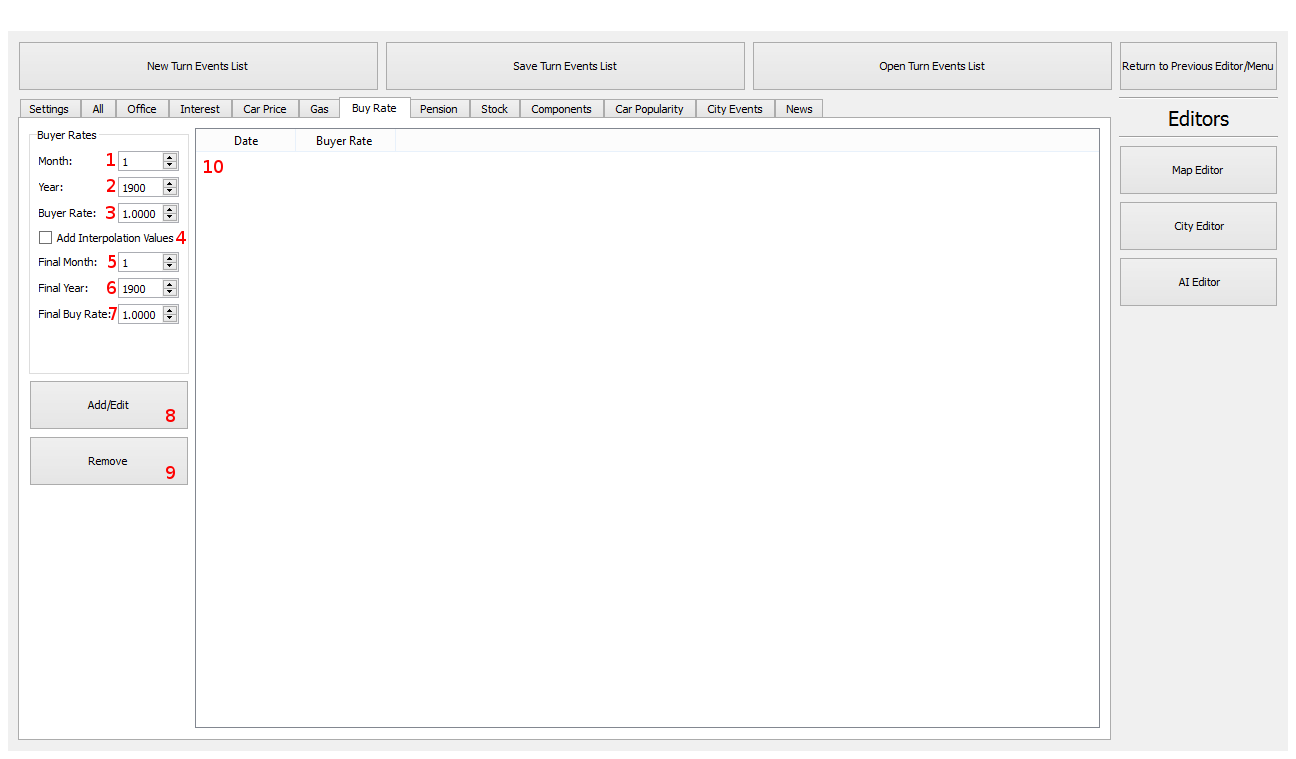Save Turn Events List
Screen dimensions: 1296x759
[x=565, y=66]
